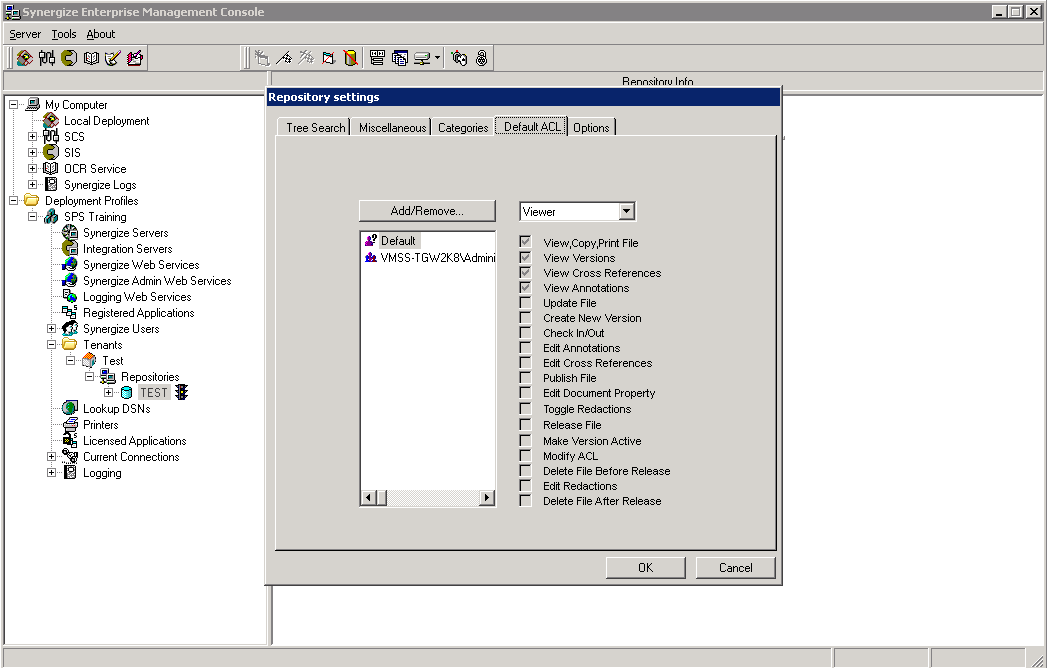Click the stacked server boxes toolbar icon
1047x668 pixels.
[x=377, y=58]
